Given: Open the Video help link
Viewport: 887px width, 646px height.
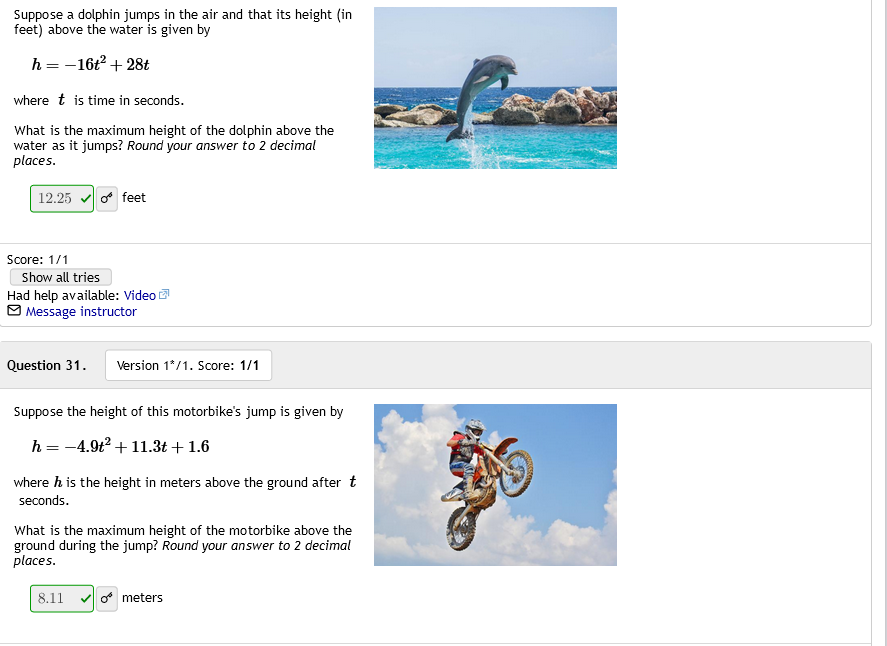Looking at the screenshot, I should 140,295.
